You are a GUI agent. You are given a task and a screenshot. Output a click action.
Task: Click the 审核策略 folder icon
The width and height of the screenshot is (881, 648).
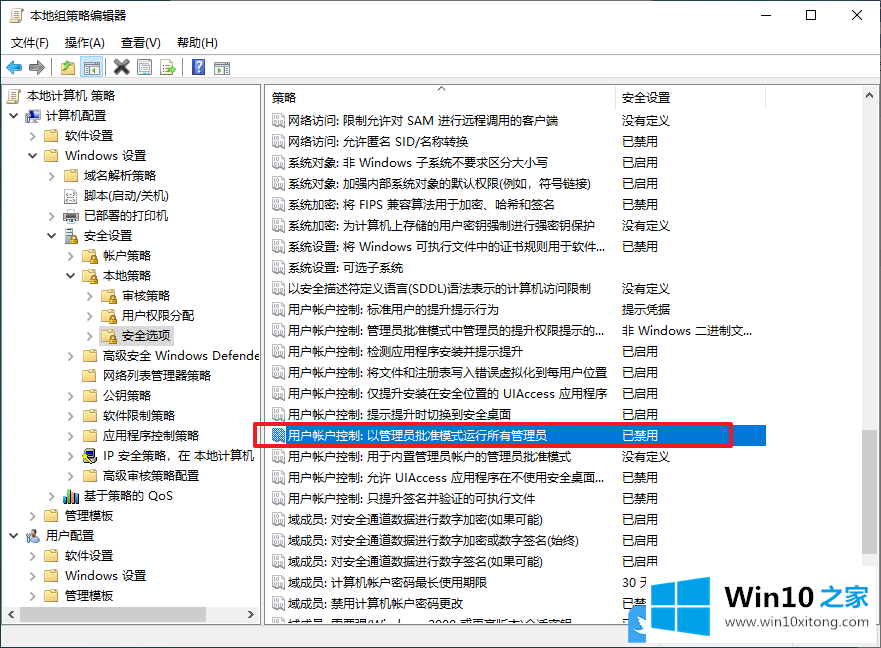pyautogui.click(x=109, y=296)
